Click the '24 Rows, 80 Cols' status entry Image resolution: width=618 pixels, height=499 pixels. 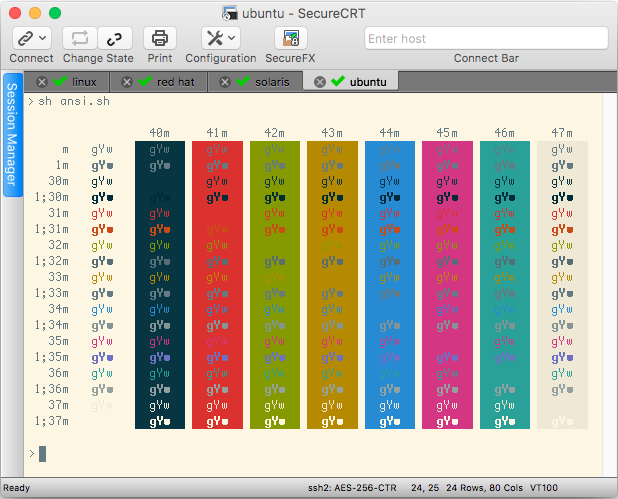[x=484, y=488]
